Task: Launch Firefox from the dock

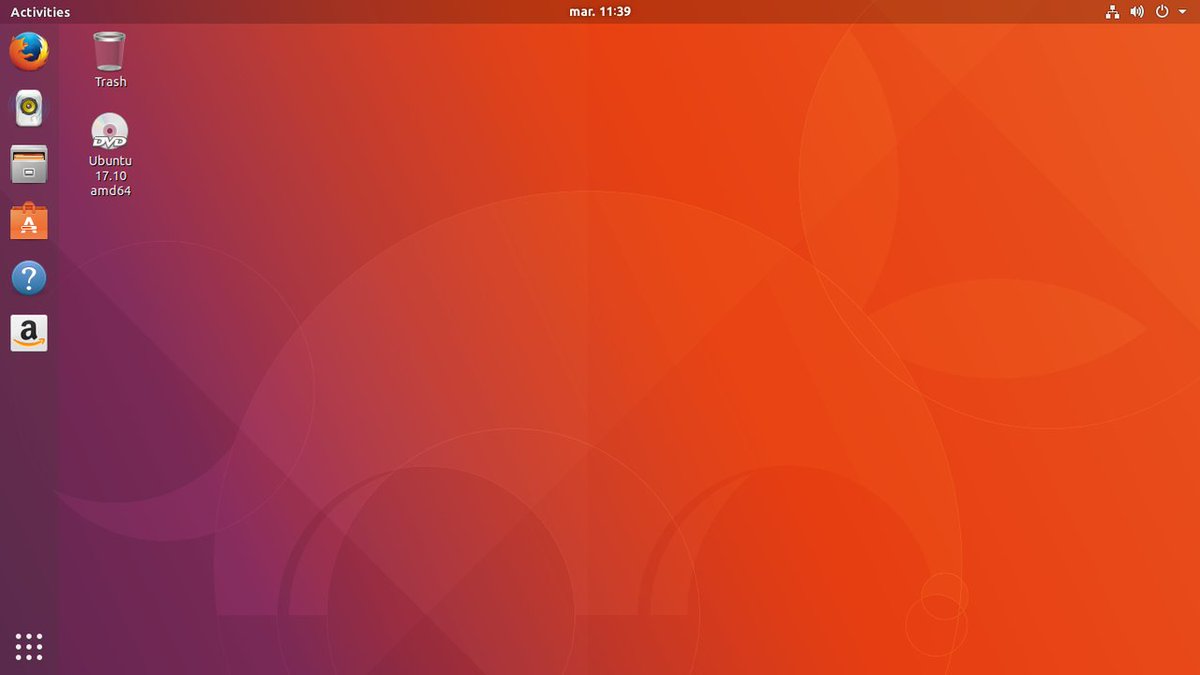Action: 29,51
